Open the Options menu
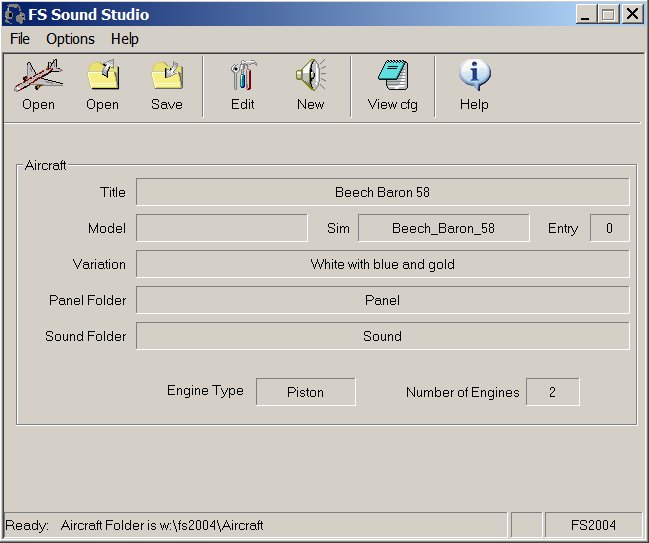Image resolution: width=649 pixels, height=543 pixels. point(70,39)
